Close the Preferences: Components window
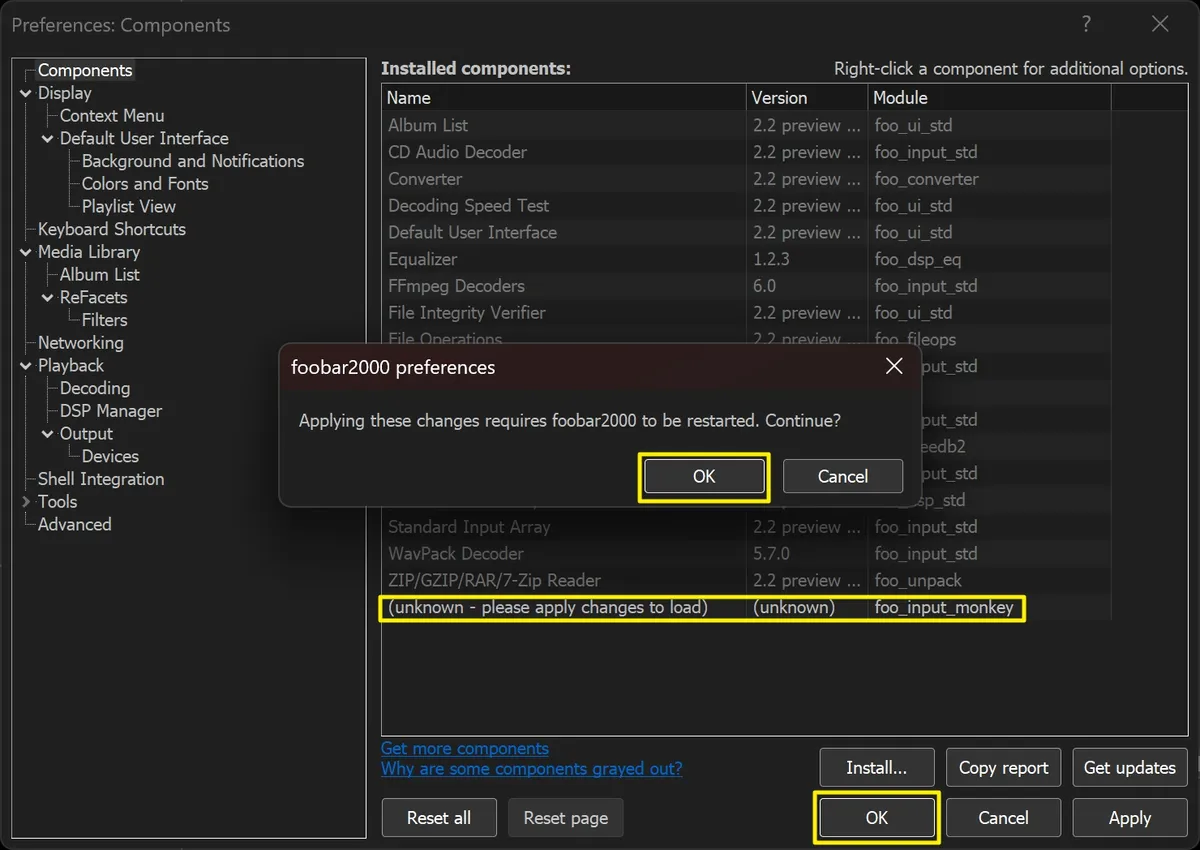This screenshot has height=850, width=1200. [1160, 25]
